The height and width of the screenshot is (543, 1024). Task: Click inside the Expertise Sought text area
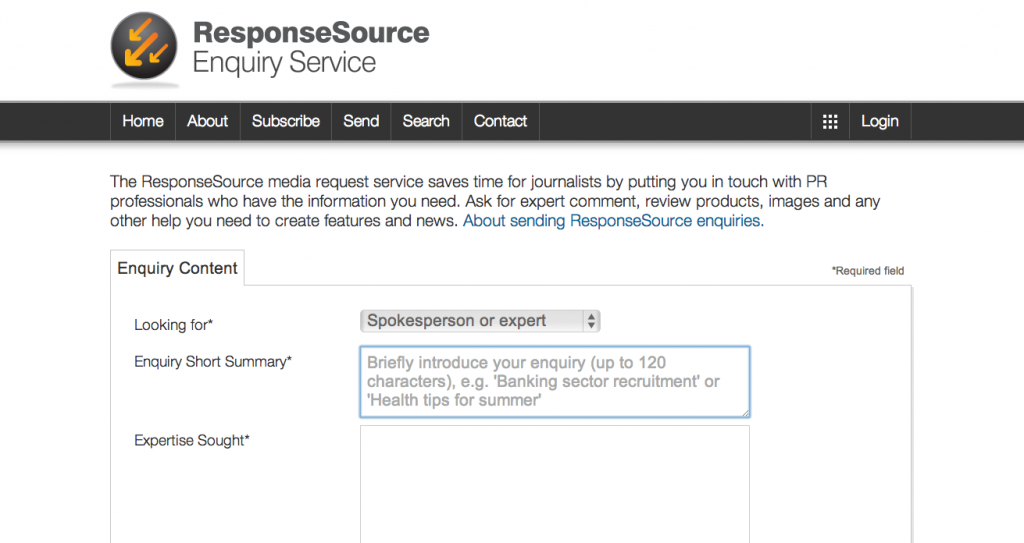554,484
